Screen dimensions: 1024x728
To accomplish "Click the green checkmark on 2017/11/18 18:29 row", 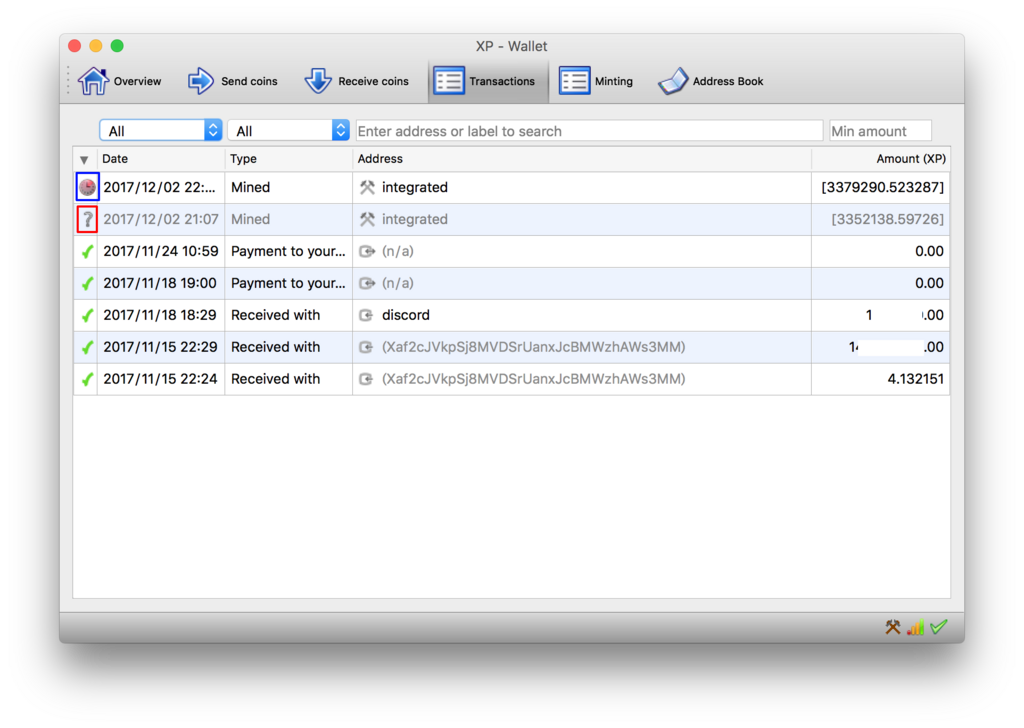I will point(87,315).
